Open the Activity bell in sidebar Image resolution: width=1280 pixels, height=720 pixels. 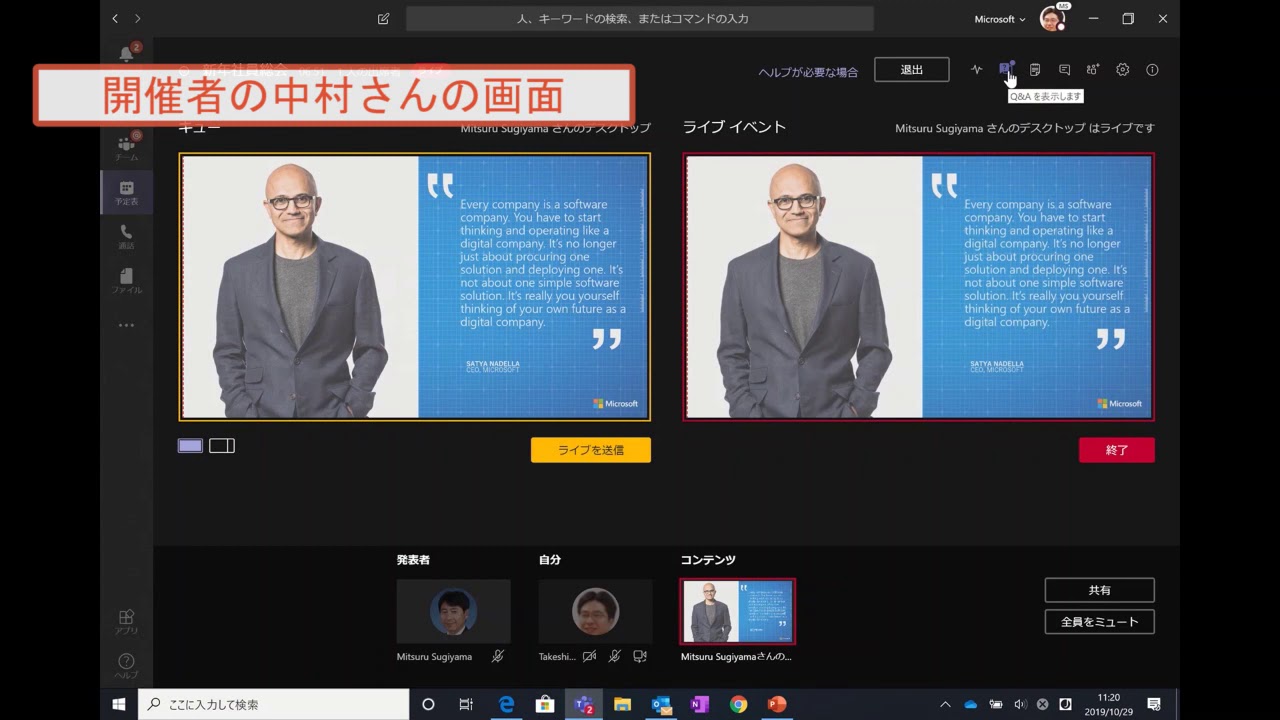(x=126, y=53)
